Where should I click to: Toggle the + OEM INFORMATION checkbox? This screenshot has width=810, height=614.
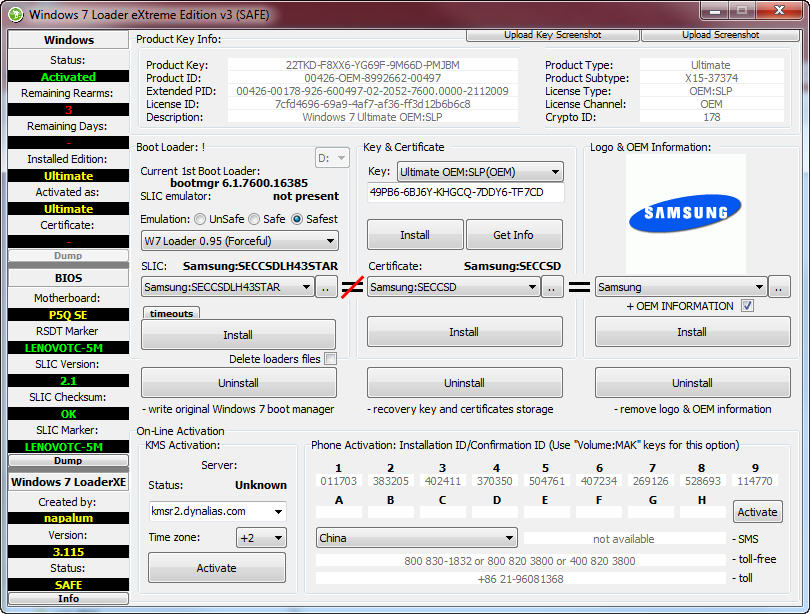pos(747,306)
